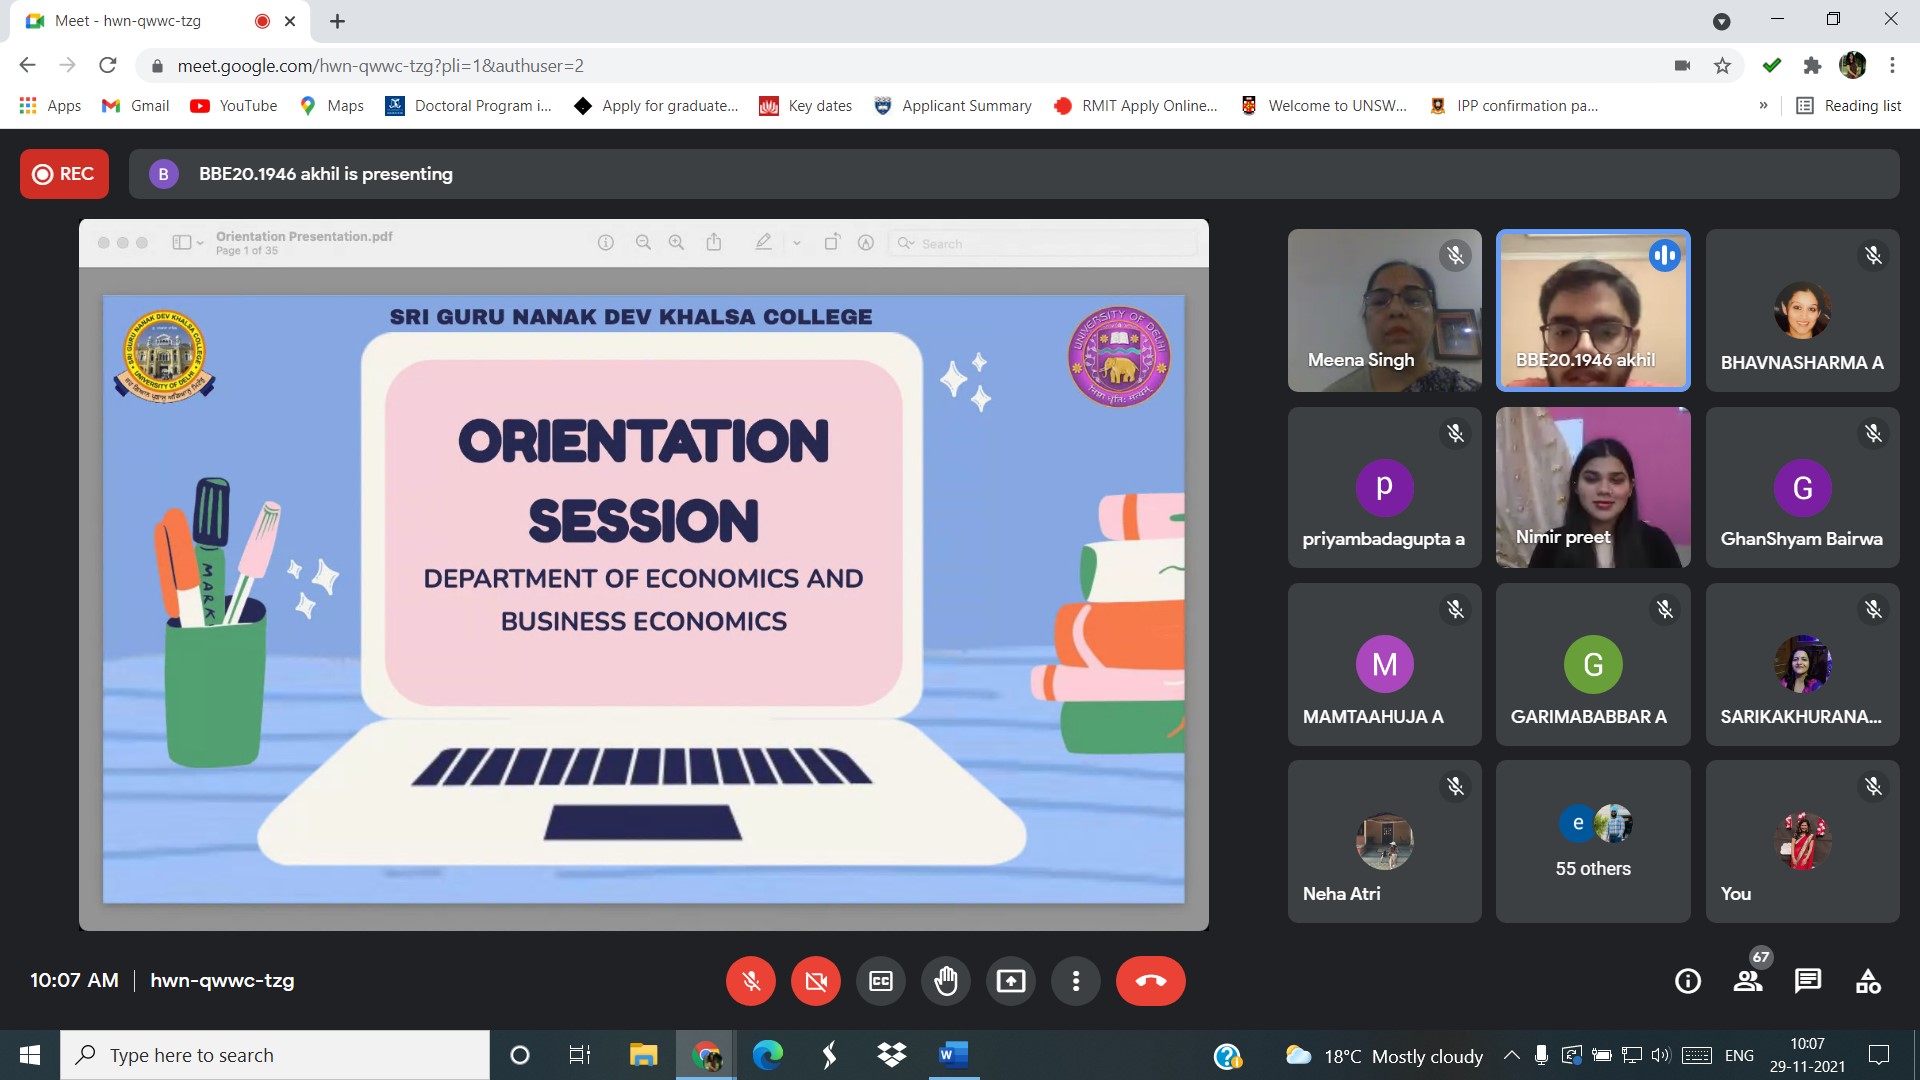This screenshot has height=1080, width=1920.
Task: Raise hand in the meeting
Action: pyautogui.click(x=945, y=981)
